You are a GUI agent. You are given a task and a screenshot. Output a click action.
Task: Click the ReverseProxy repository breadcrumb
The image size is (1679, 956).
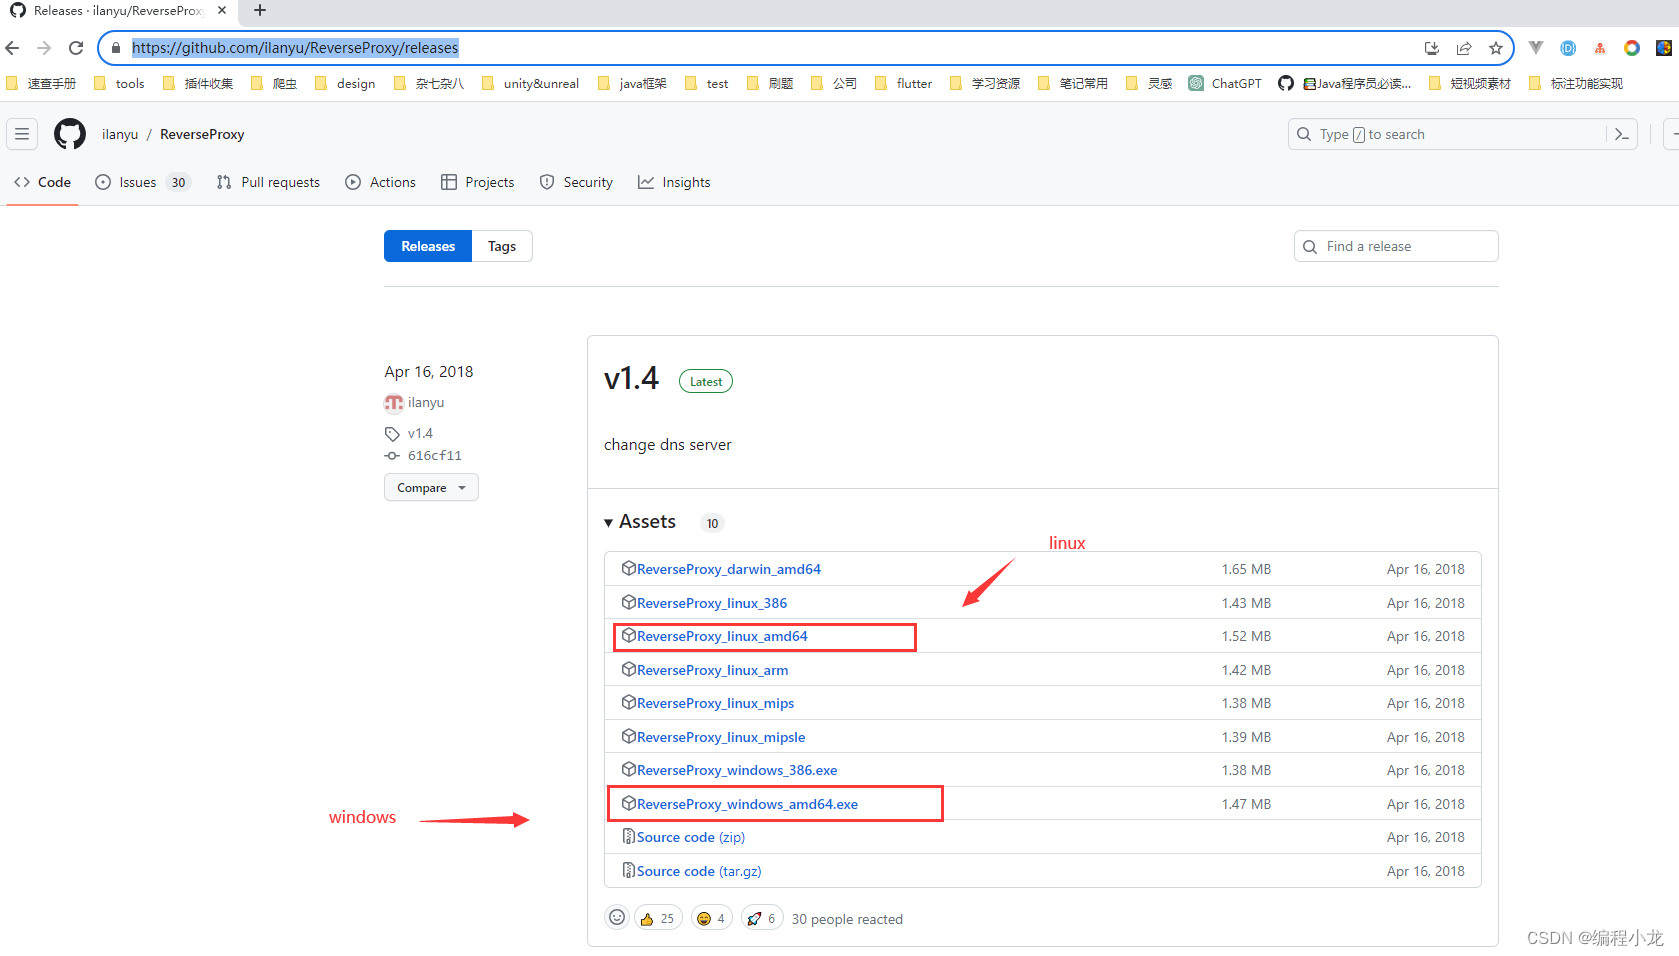pos(202,134)
